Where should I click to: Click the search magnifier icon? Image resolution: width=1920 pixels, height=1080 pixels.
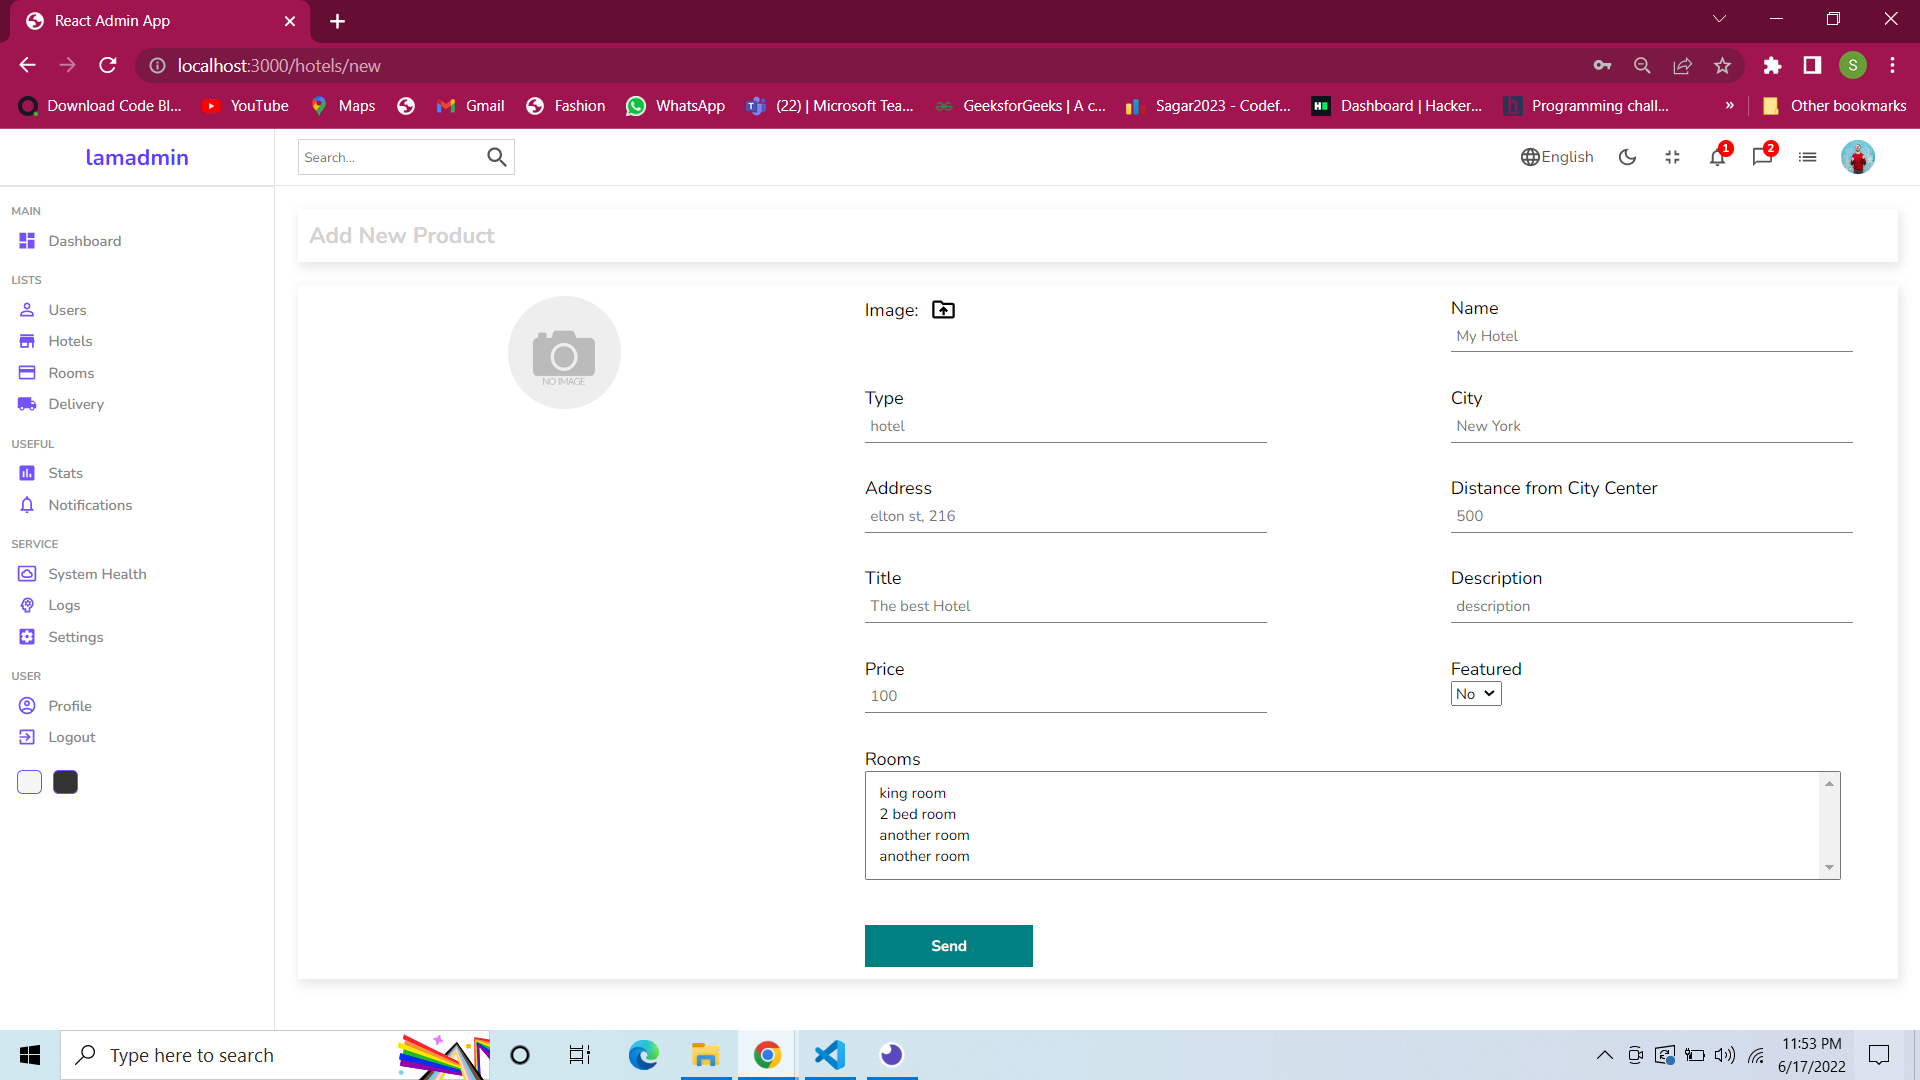(x=497, y=157)
